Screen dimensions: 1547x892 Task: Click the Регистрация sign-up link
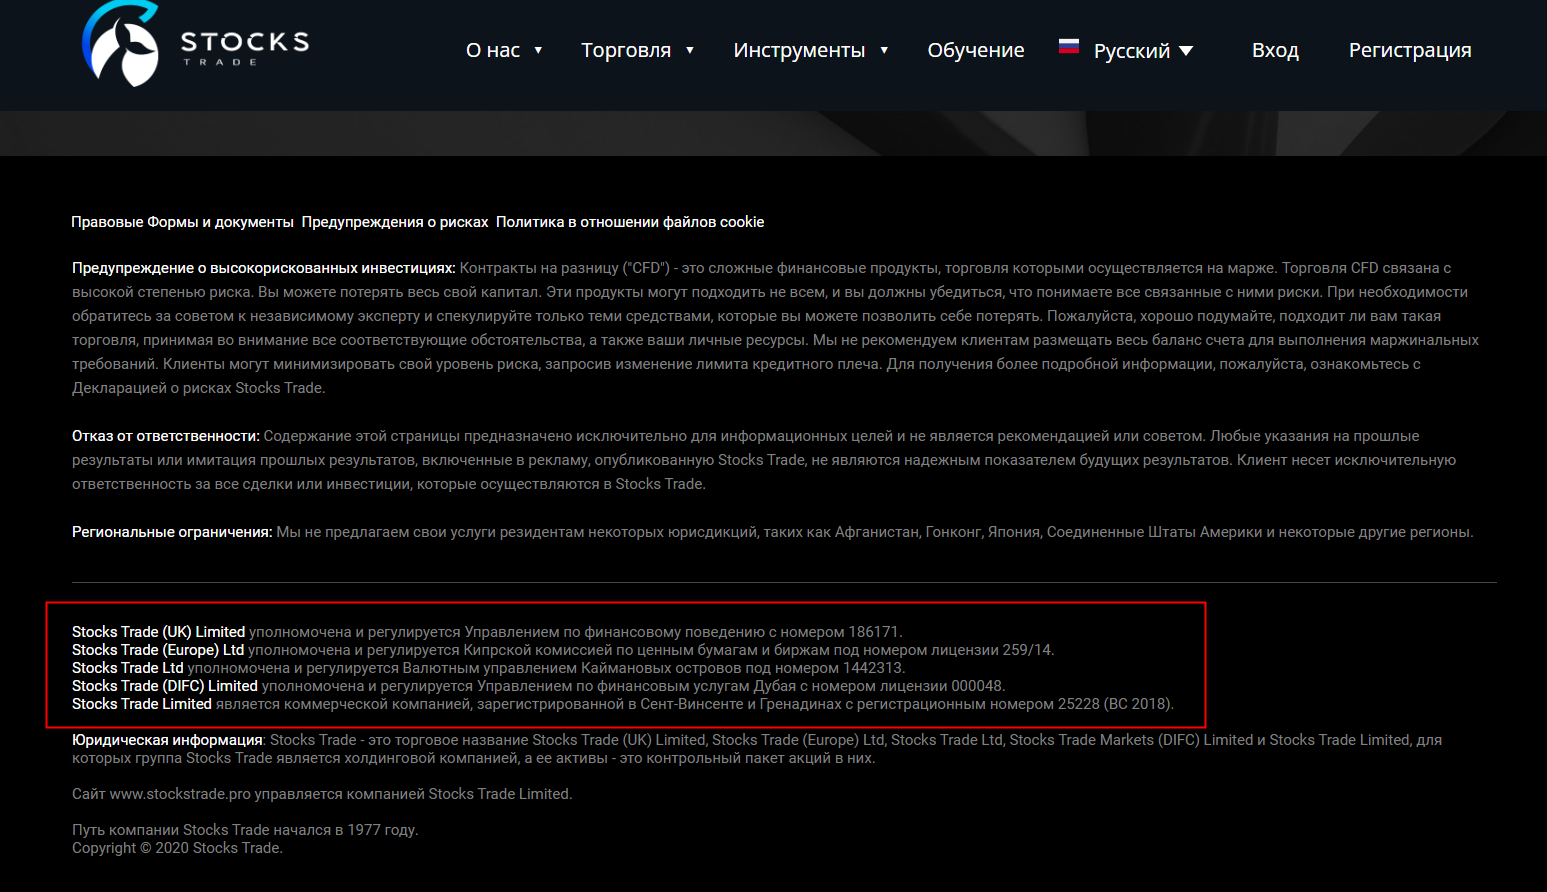click(1410, 50)
